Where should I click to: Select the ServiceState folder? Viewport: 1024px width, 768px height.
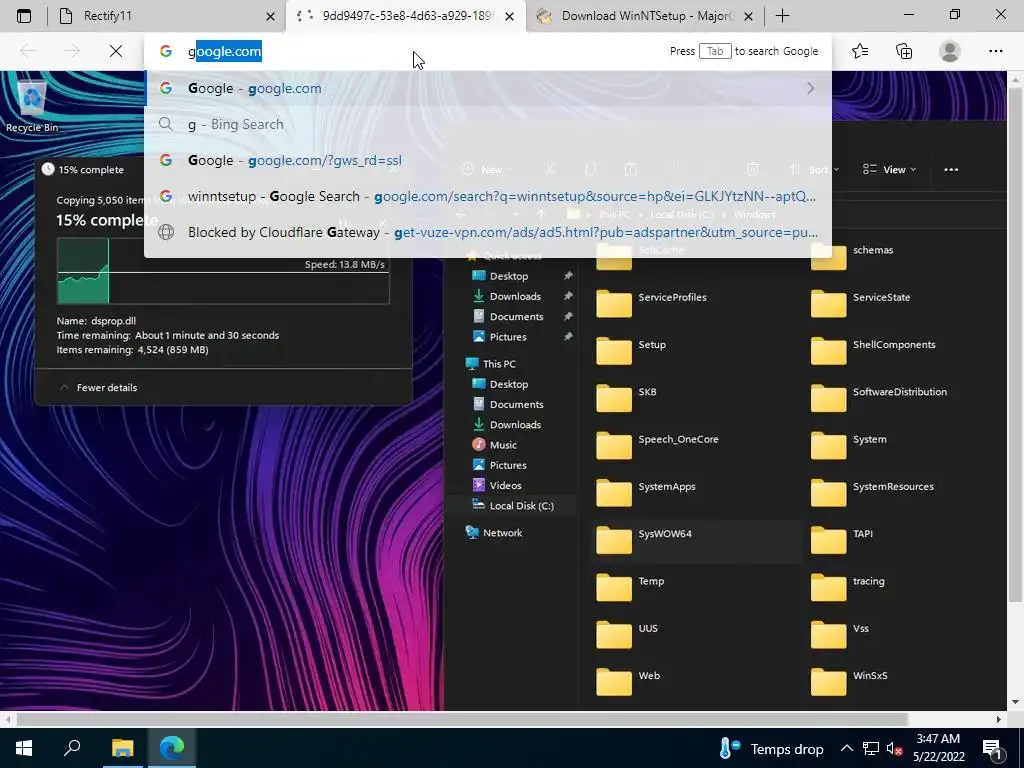[x=861, y=303]
